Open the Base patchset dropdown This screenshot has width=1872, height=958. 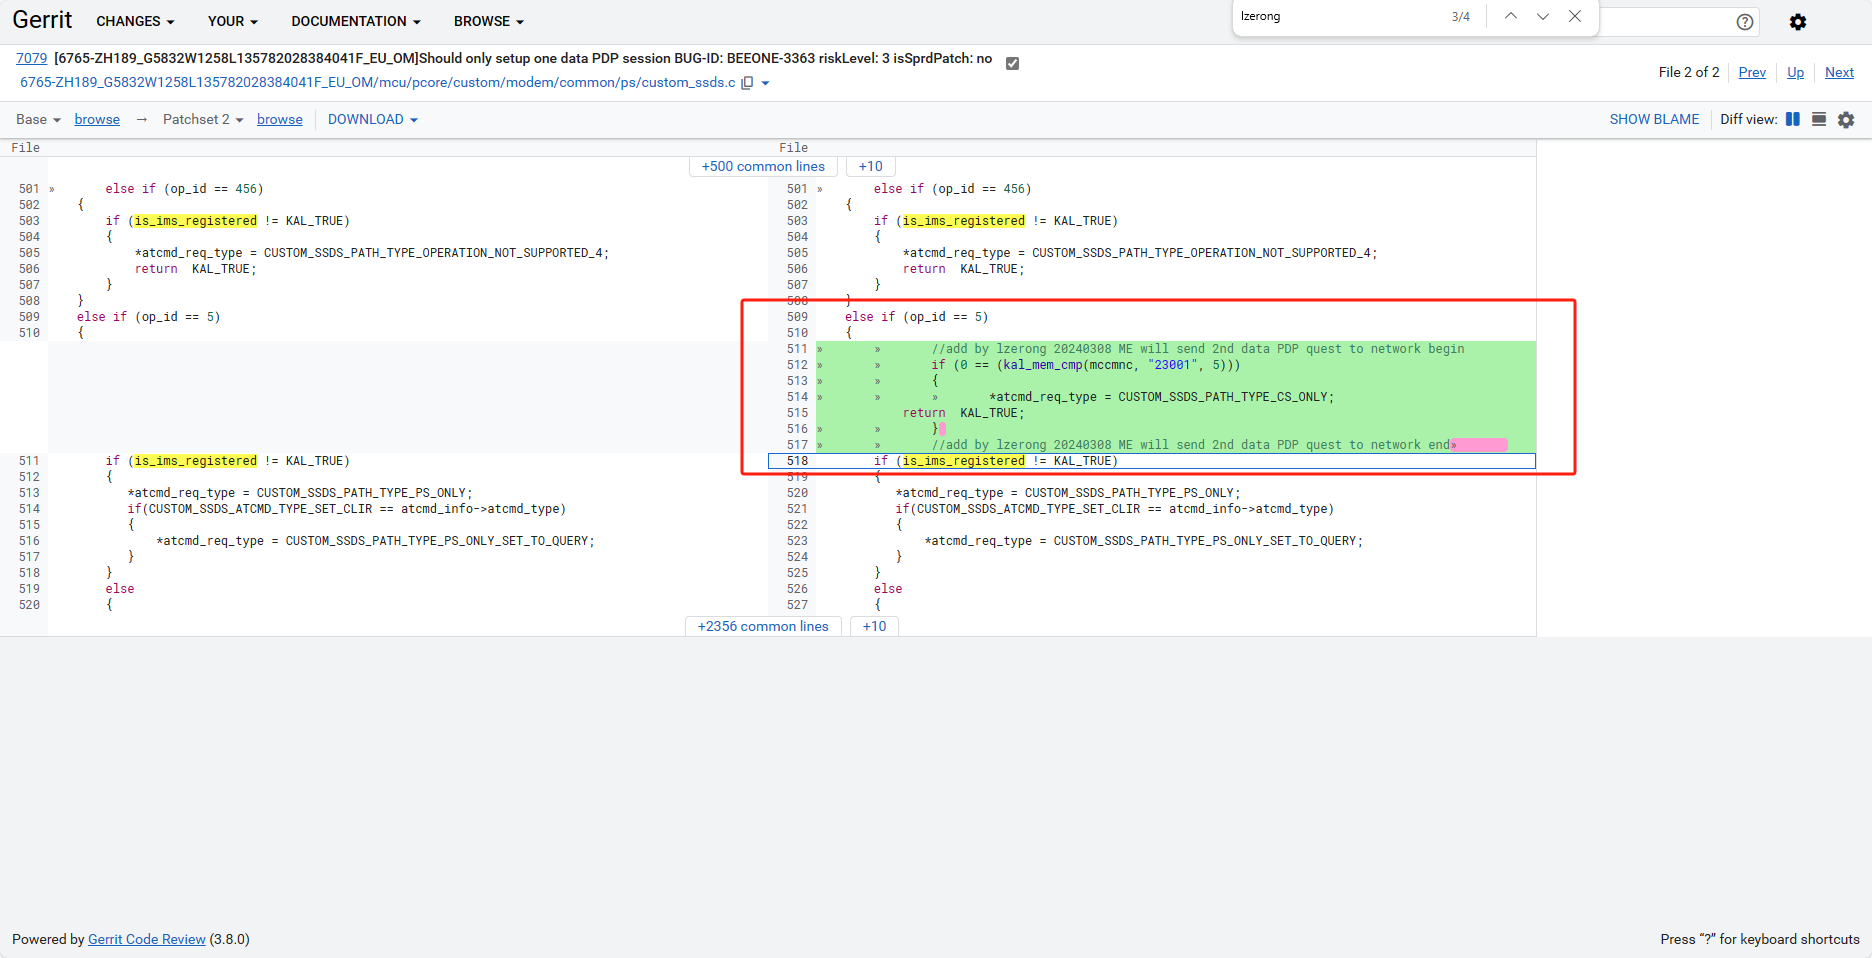pos(38,119)
